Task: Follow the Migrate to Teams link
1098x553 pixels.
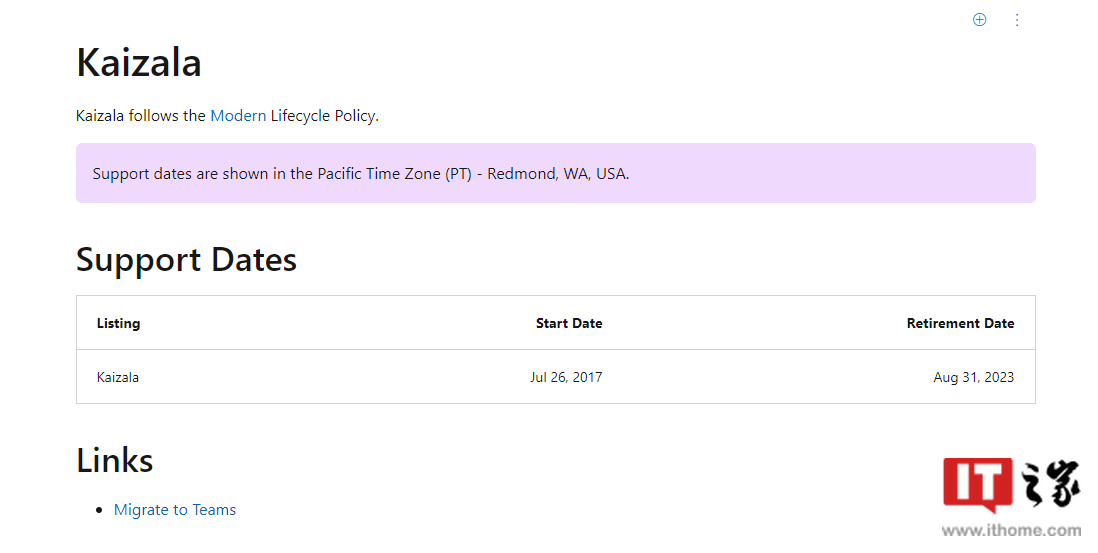Action: click(175, 510)
